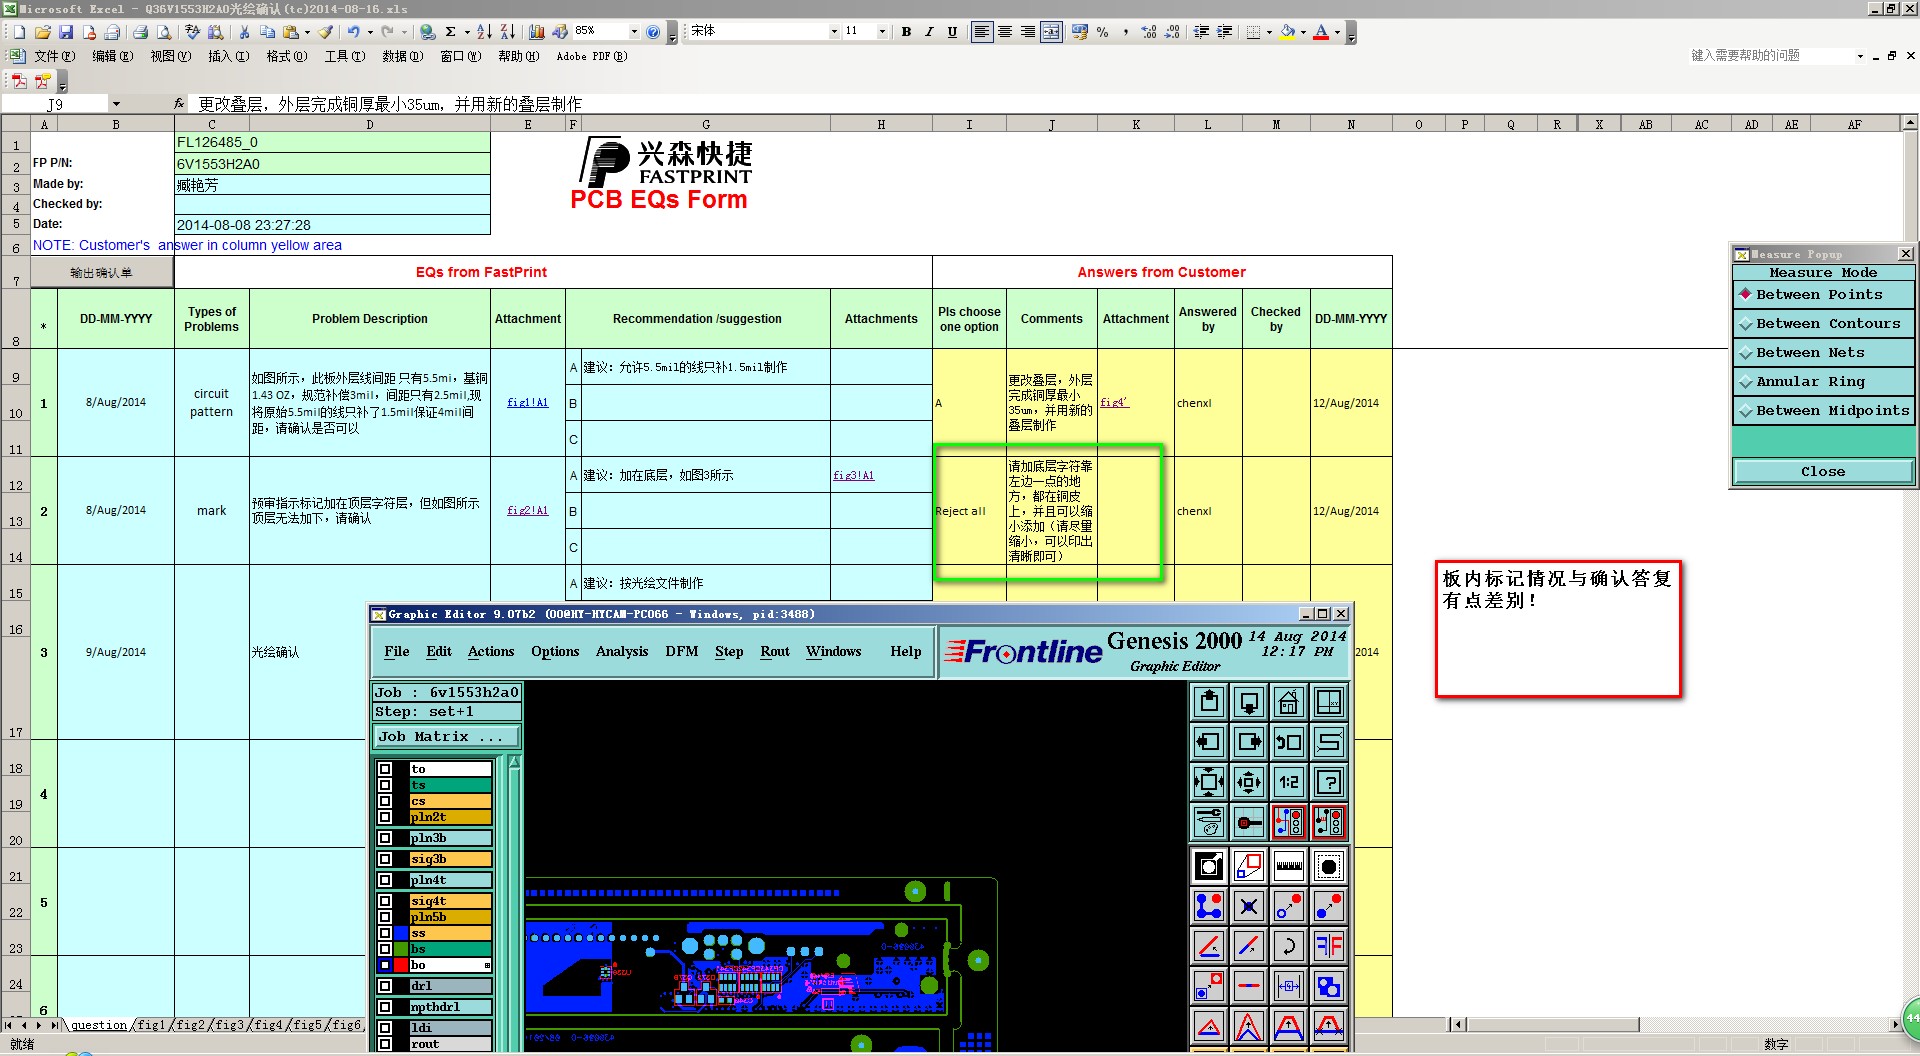Click the Sort Ascending icon
The width and height of the screenshot is (1920, 1056).
coord(484,32)
